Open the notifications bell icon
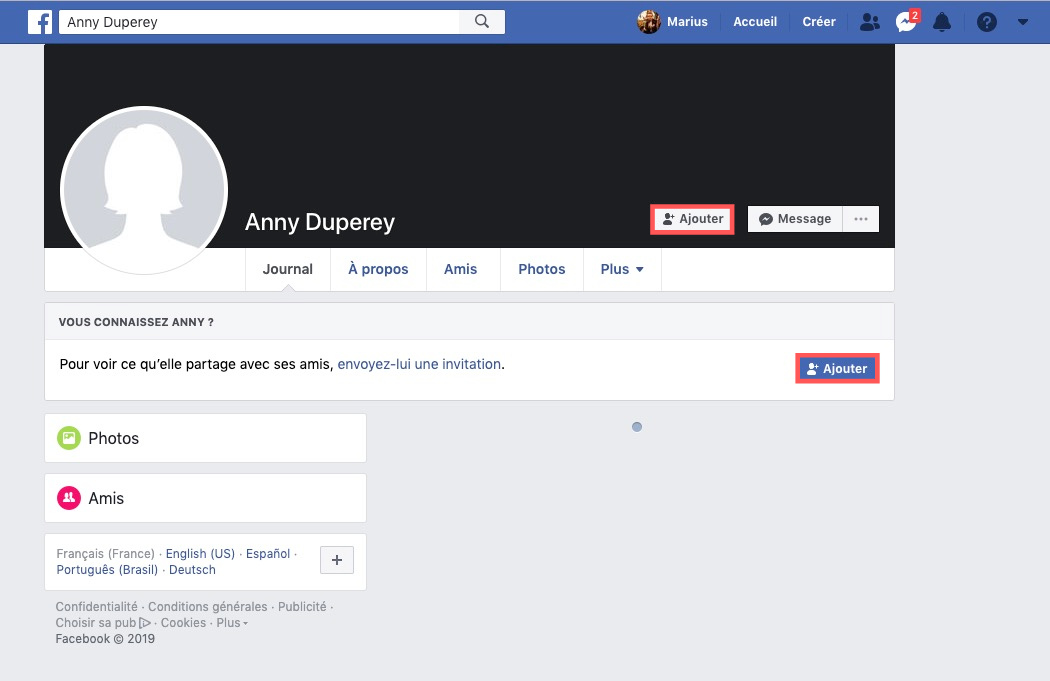The image size is (1050, 681). (x=942, y=22)
